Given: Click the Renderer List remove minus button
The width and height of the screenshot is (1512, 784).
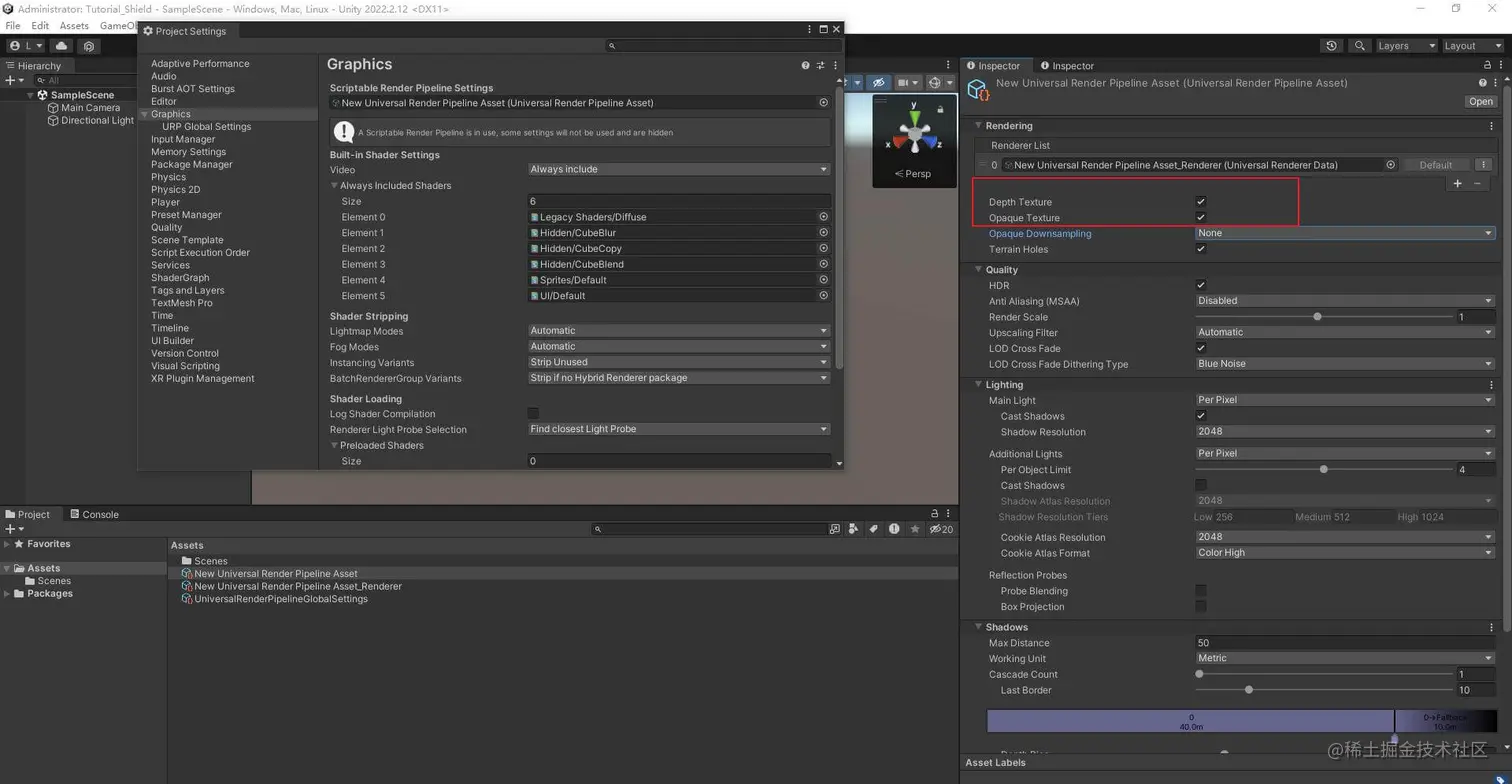Looking at the screenshot, I should (x=1477, y=183).
